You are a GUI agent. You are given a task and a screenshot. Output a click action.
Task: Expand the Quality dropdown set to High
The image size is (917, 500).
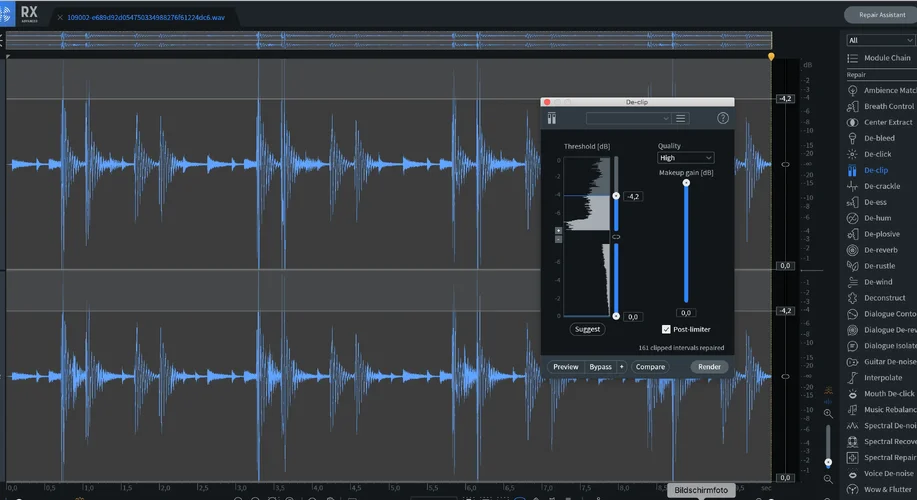click(685, 158)
